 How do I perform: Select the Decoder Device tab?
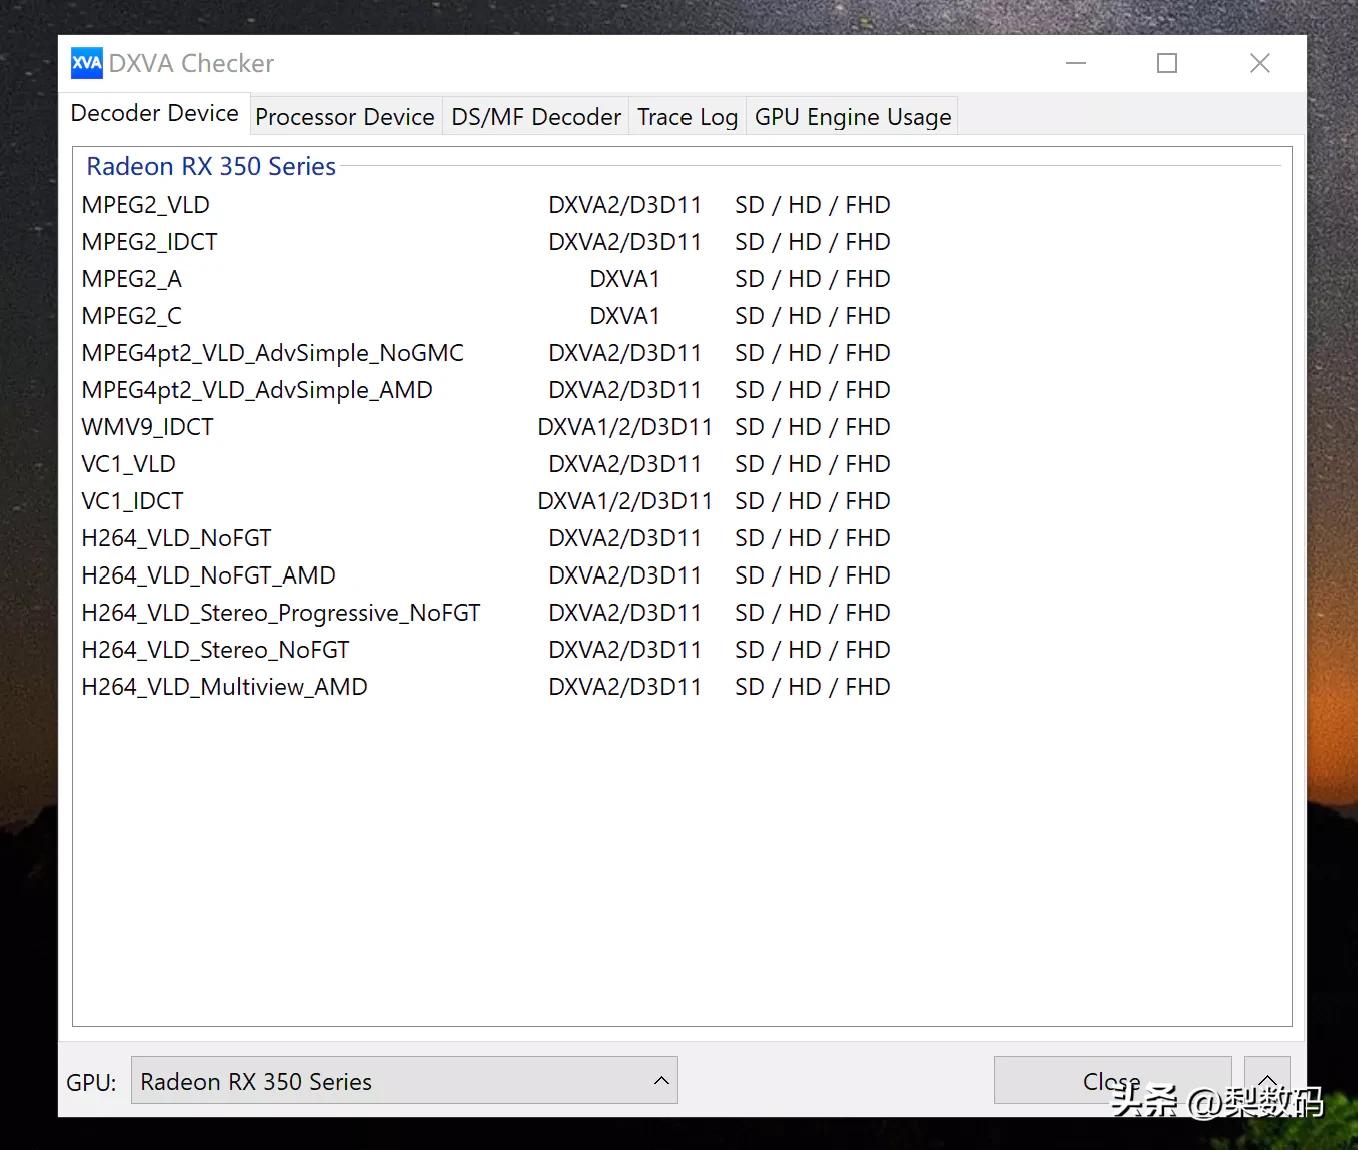pyautogui.click(x=155, y=114)
